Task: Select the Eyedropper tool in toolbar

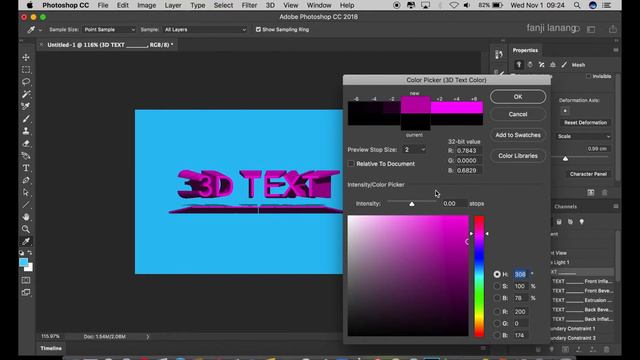Action: tap(26, 241)
